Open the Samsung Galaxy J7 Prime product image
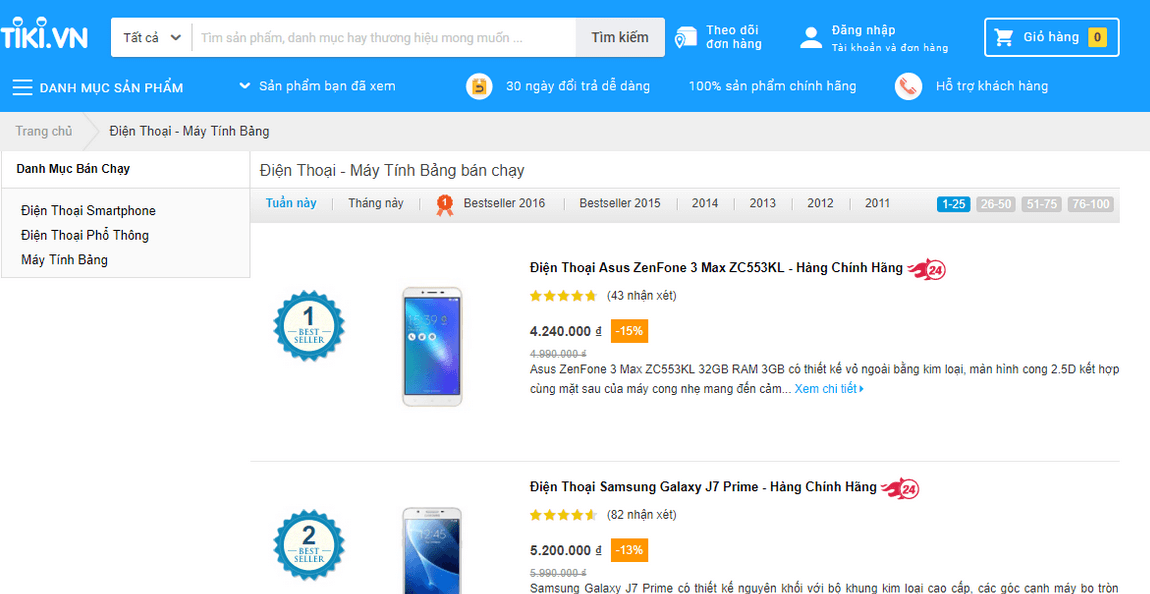1150x594 pixels. (x=433, y=550)
